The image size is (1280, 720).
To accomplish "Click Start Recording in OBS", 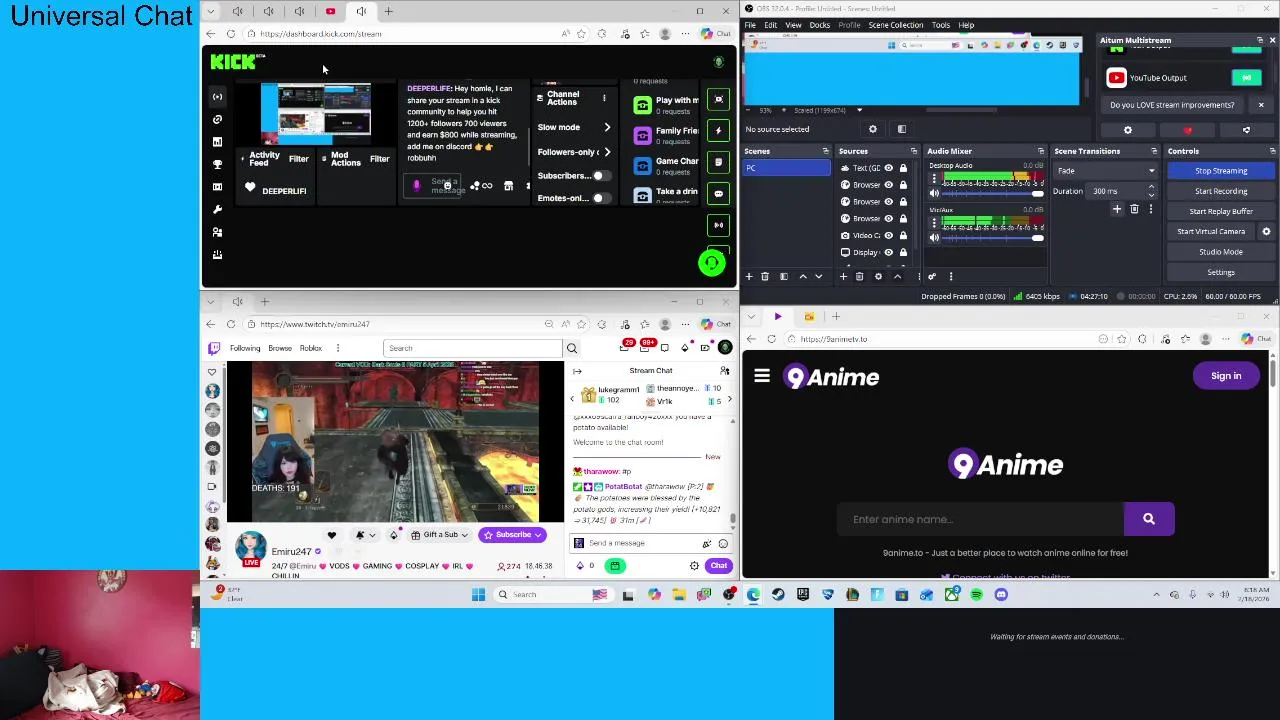I will (x=1221, y=191).
